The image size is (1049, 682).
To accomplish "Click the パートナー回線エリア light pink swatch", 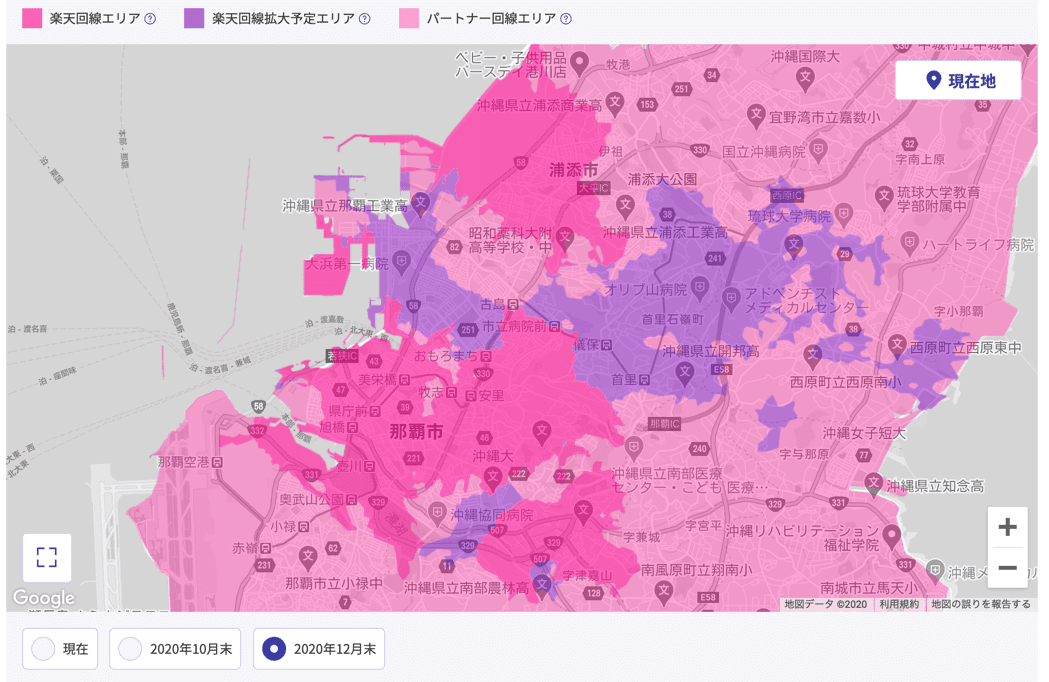I will [409, 18].
